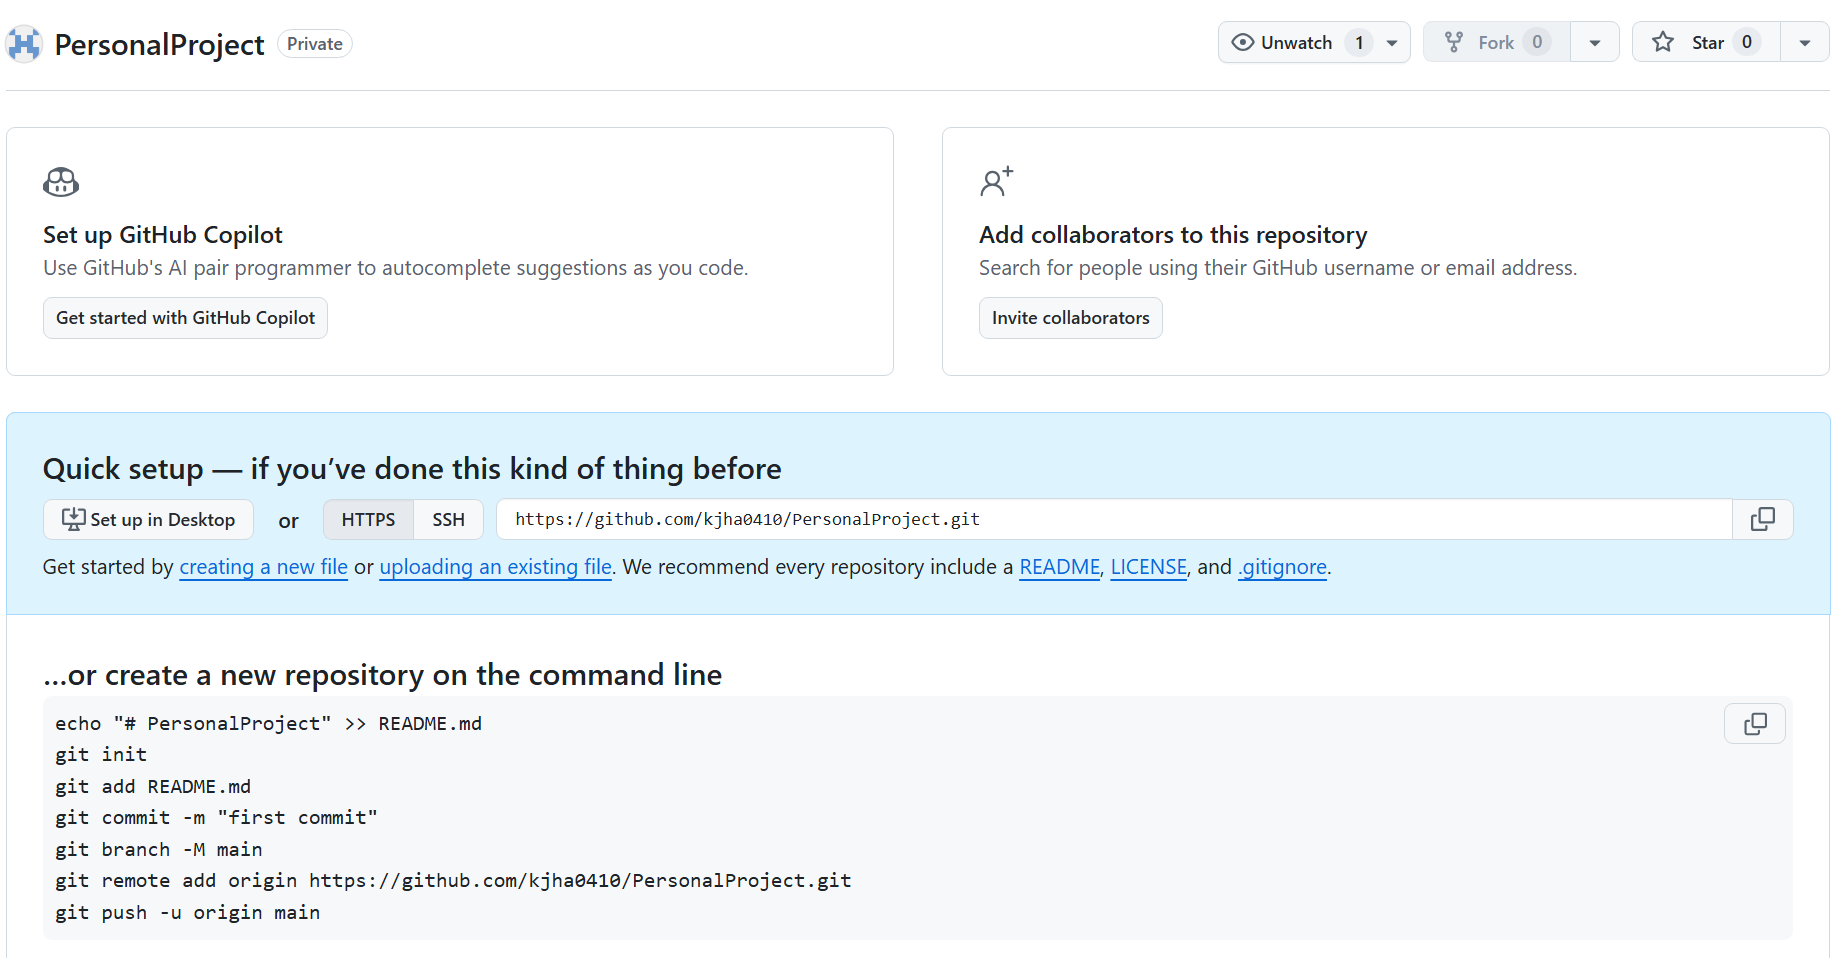This screenshot has height=958, width=1843.
Task: Click the PersonalProject repository avatar icon
Action: coord(24,44)
